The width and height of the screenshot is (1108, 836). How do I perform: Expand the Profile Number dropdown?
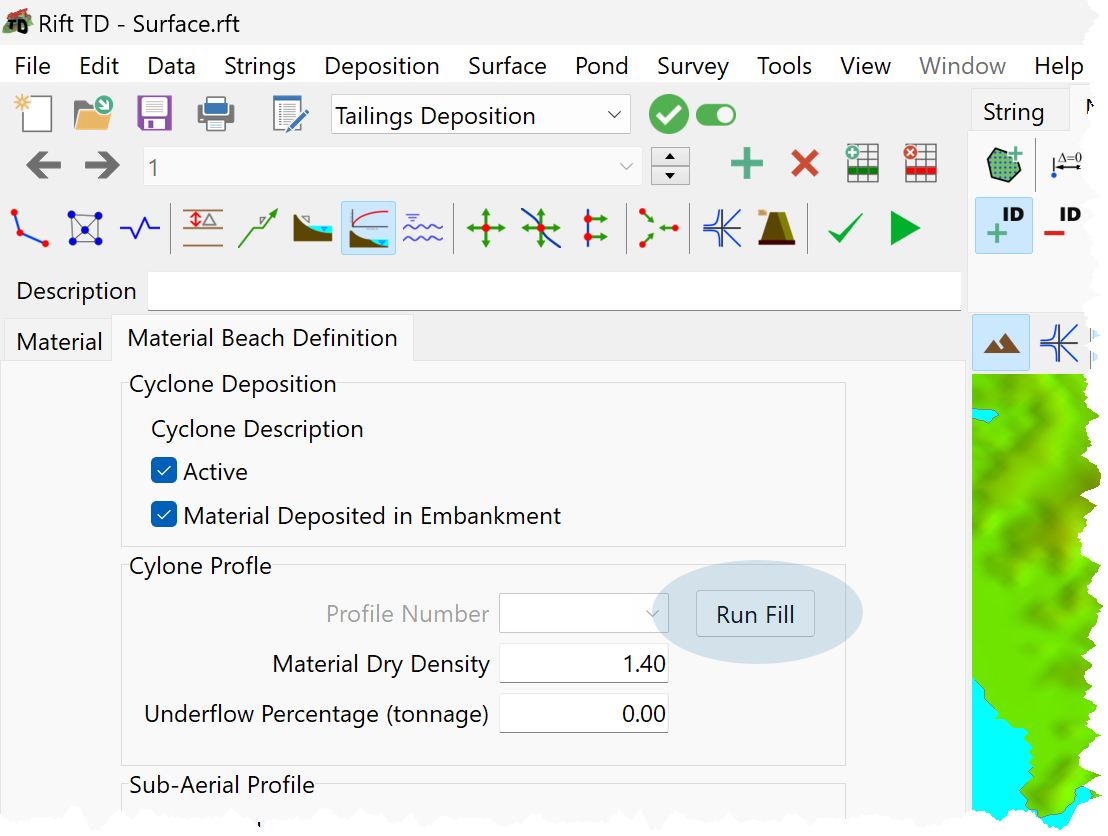pos(584,613)
